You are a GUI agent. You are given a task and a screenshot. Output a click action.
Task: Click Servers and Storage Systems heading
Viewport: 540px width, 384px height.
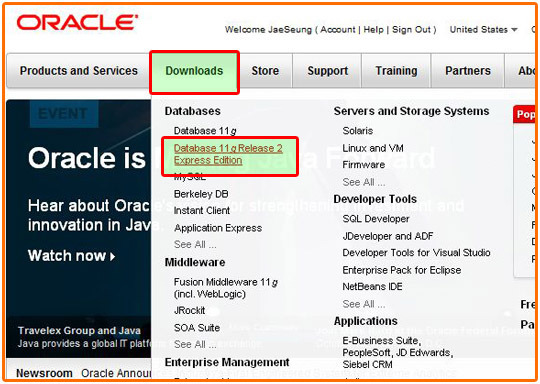click(411, 111)
